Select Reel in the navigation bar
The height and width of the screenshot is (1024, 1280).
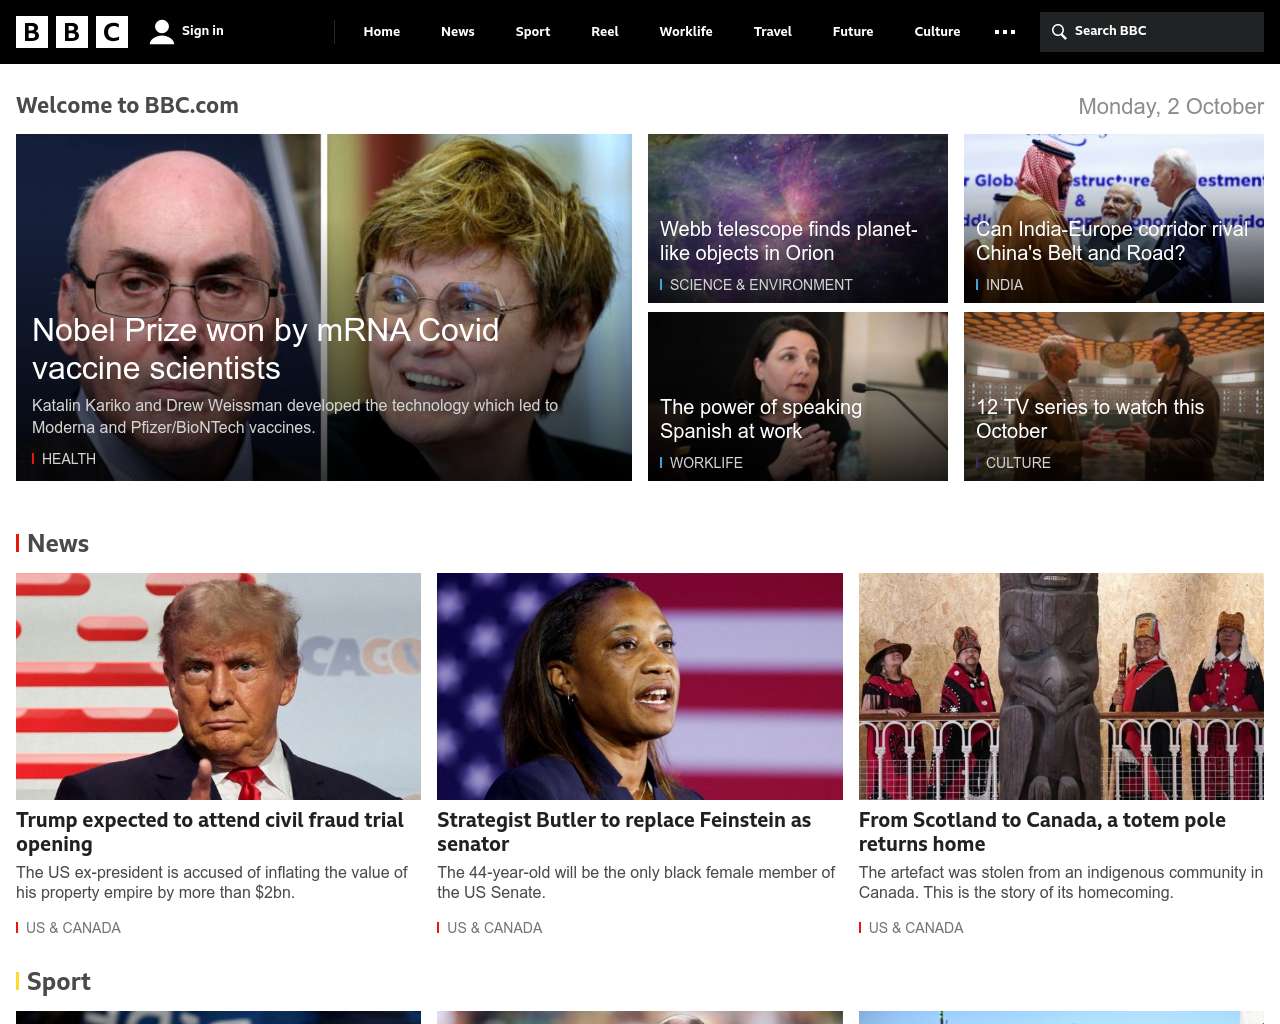point(605,32)
